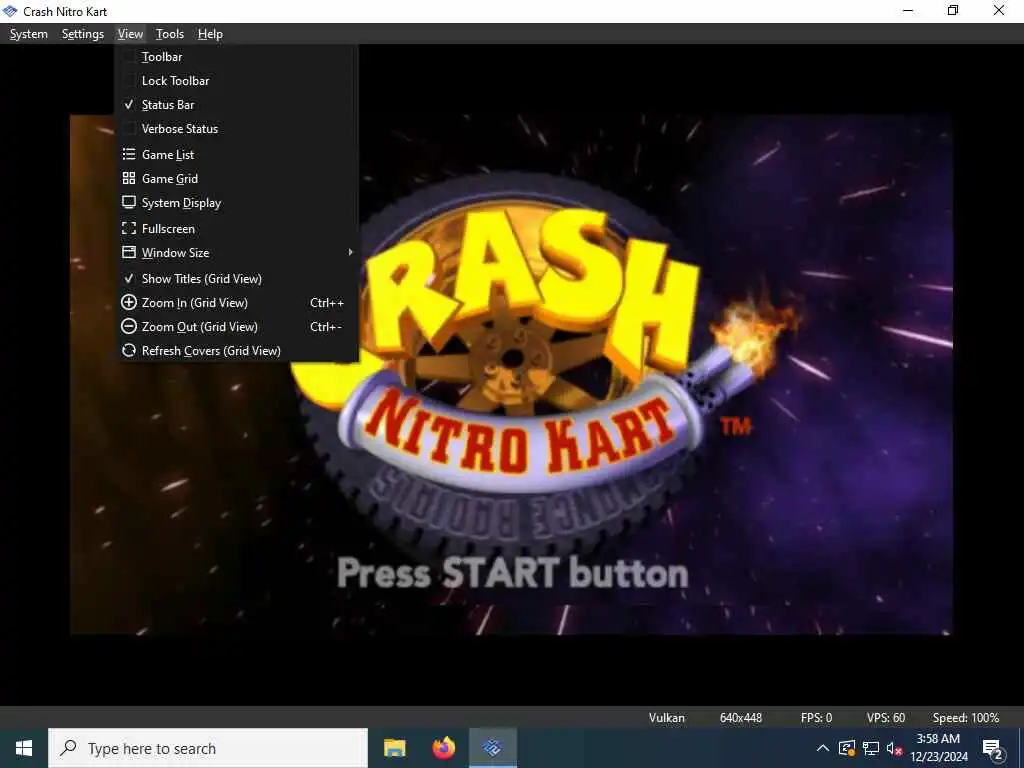Expand the Window Size submenu arrow
This screenshot has height=768, width=1024.
tap(351, 252)
